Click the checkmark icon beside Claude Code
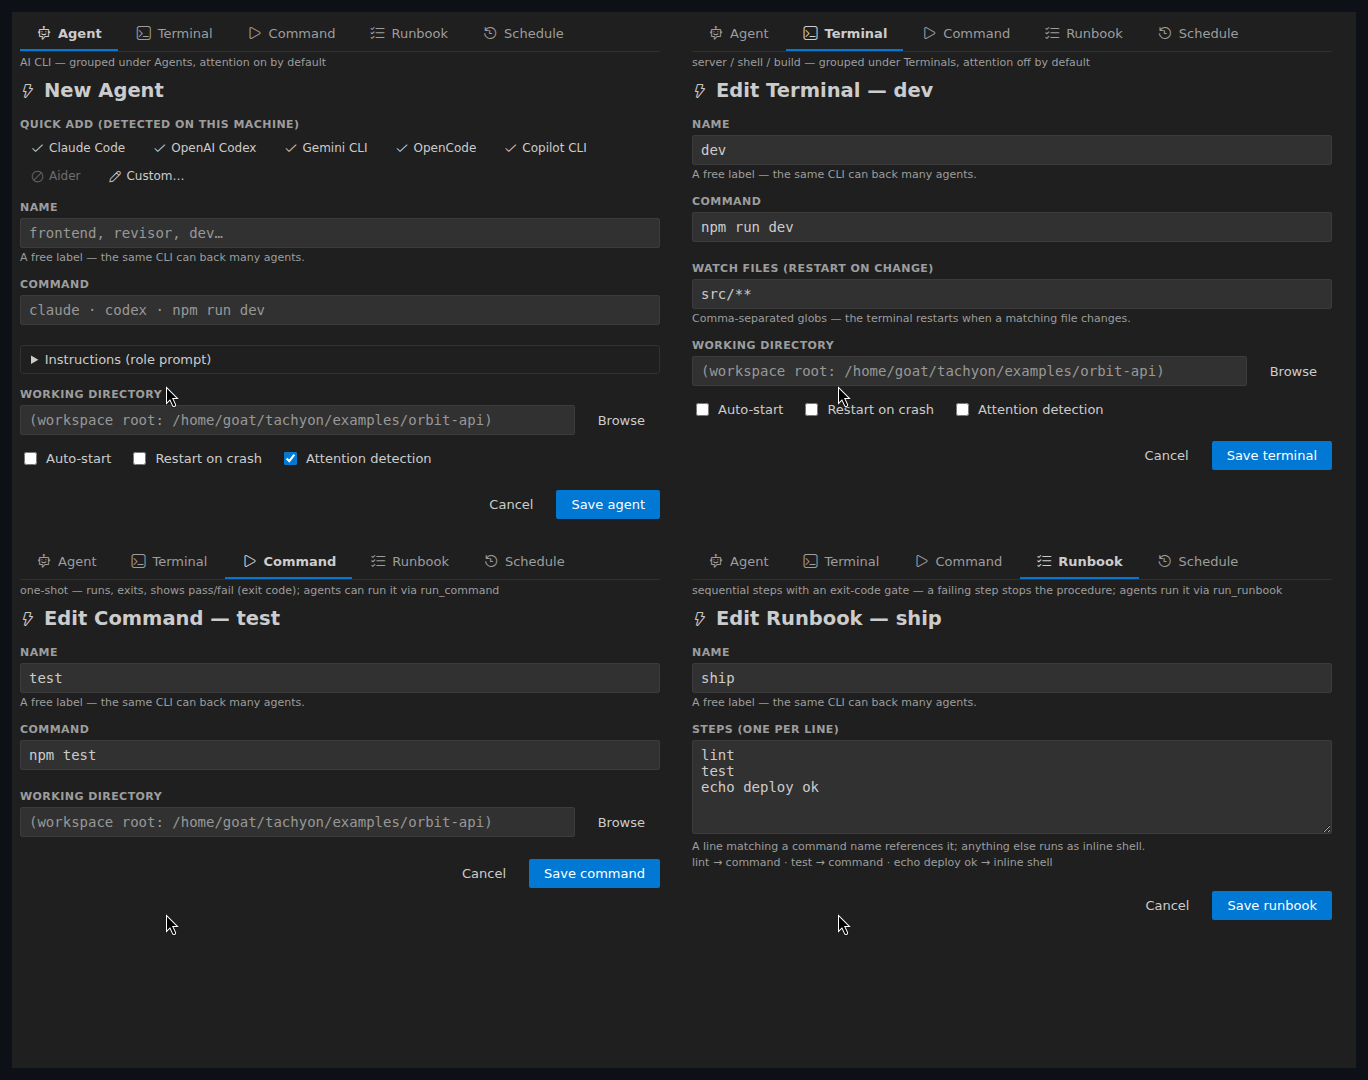The width and height of the screenshot is (1368, 1080). 37,148
